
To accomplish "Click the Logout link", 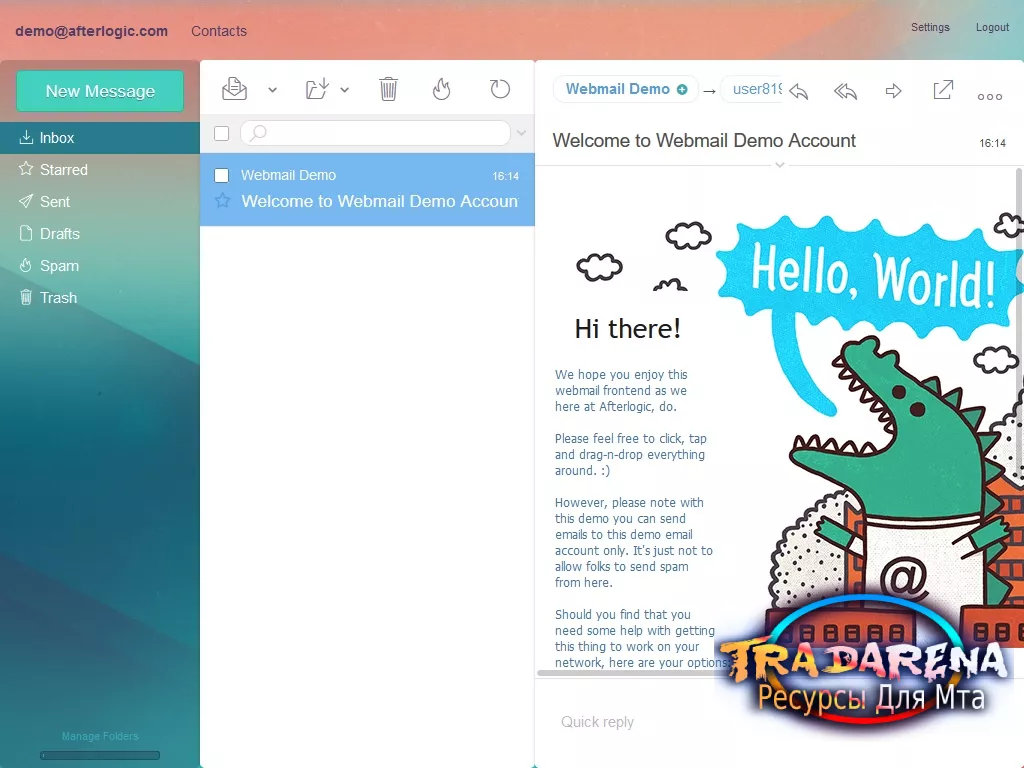I will click(992, 27).
